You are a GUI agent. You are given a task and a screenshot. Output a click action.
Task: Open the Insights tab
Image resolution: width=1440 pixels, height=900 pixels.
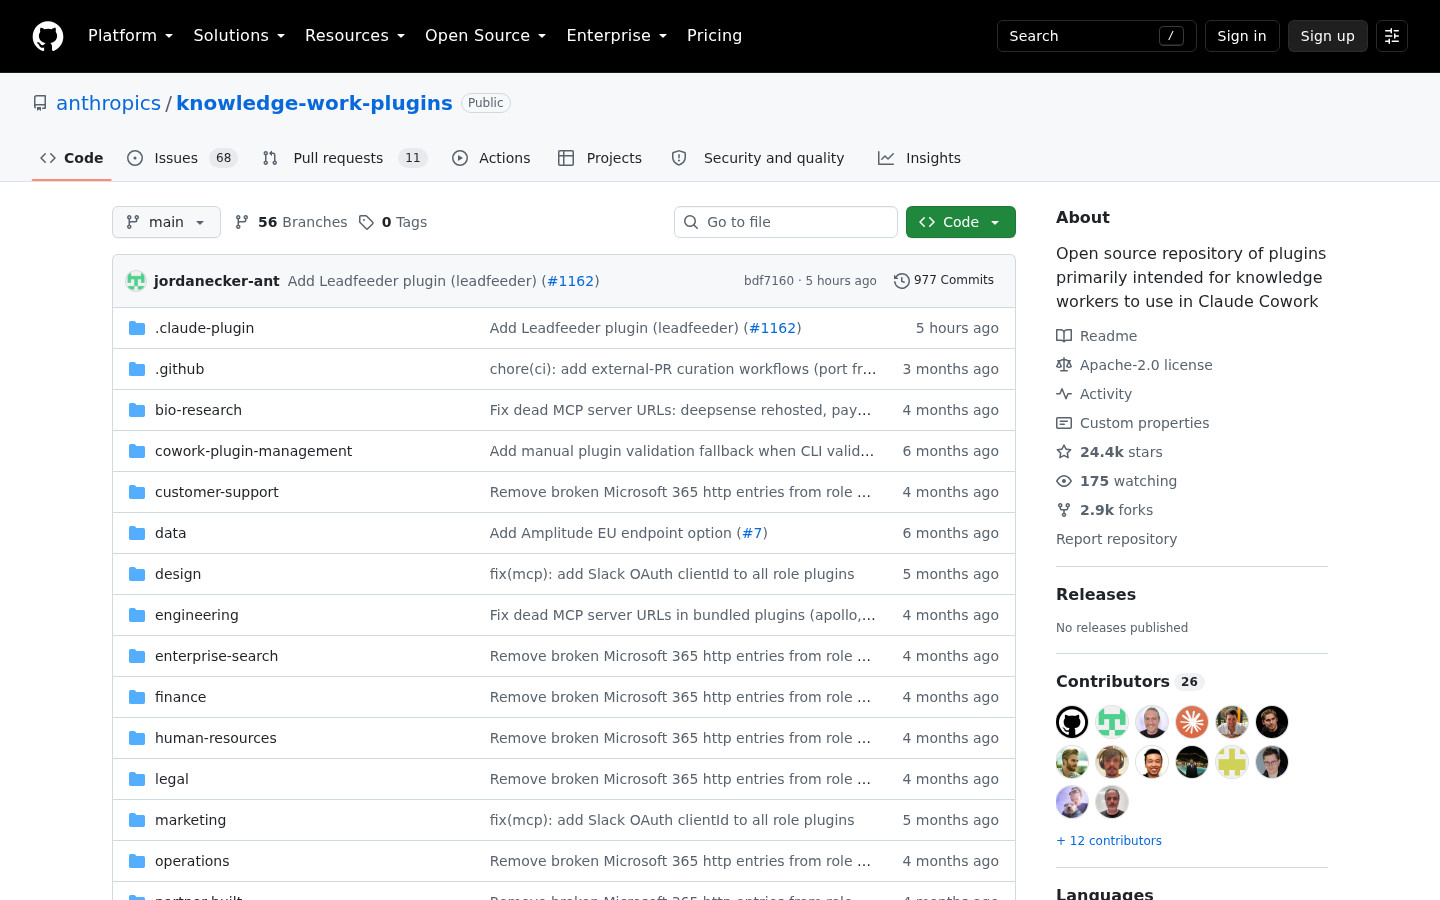pos(919,158)
